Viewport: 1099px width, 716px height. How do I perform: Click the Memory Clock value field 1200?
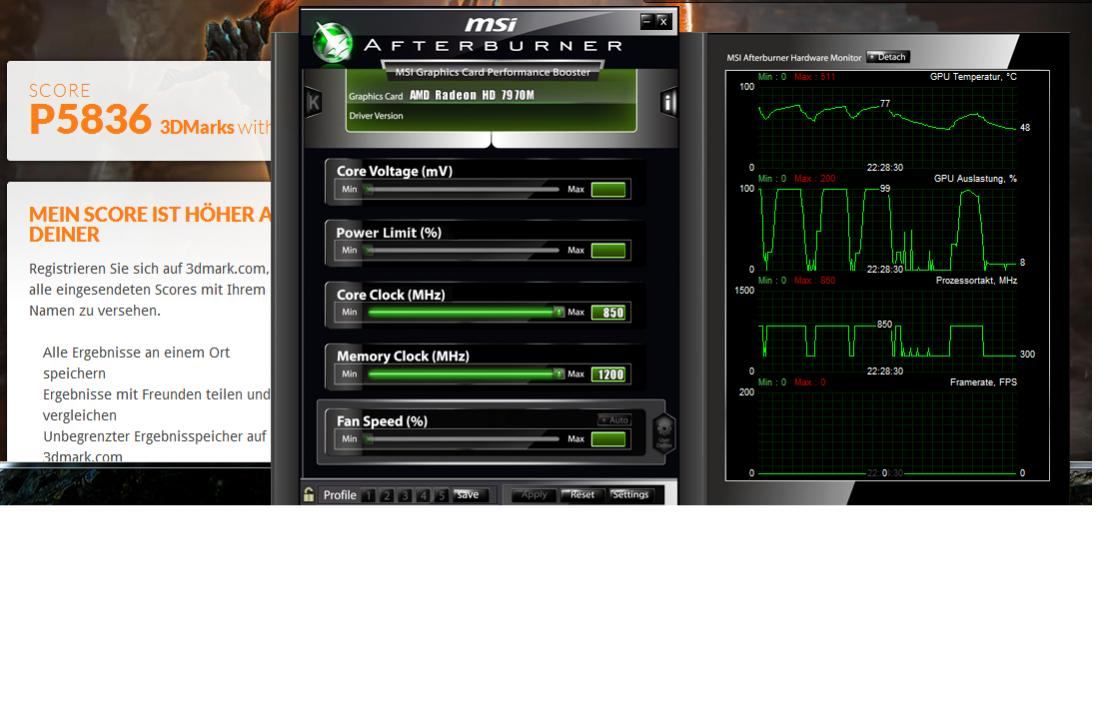coord(608,374)
